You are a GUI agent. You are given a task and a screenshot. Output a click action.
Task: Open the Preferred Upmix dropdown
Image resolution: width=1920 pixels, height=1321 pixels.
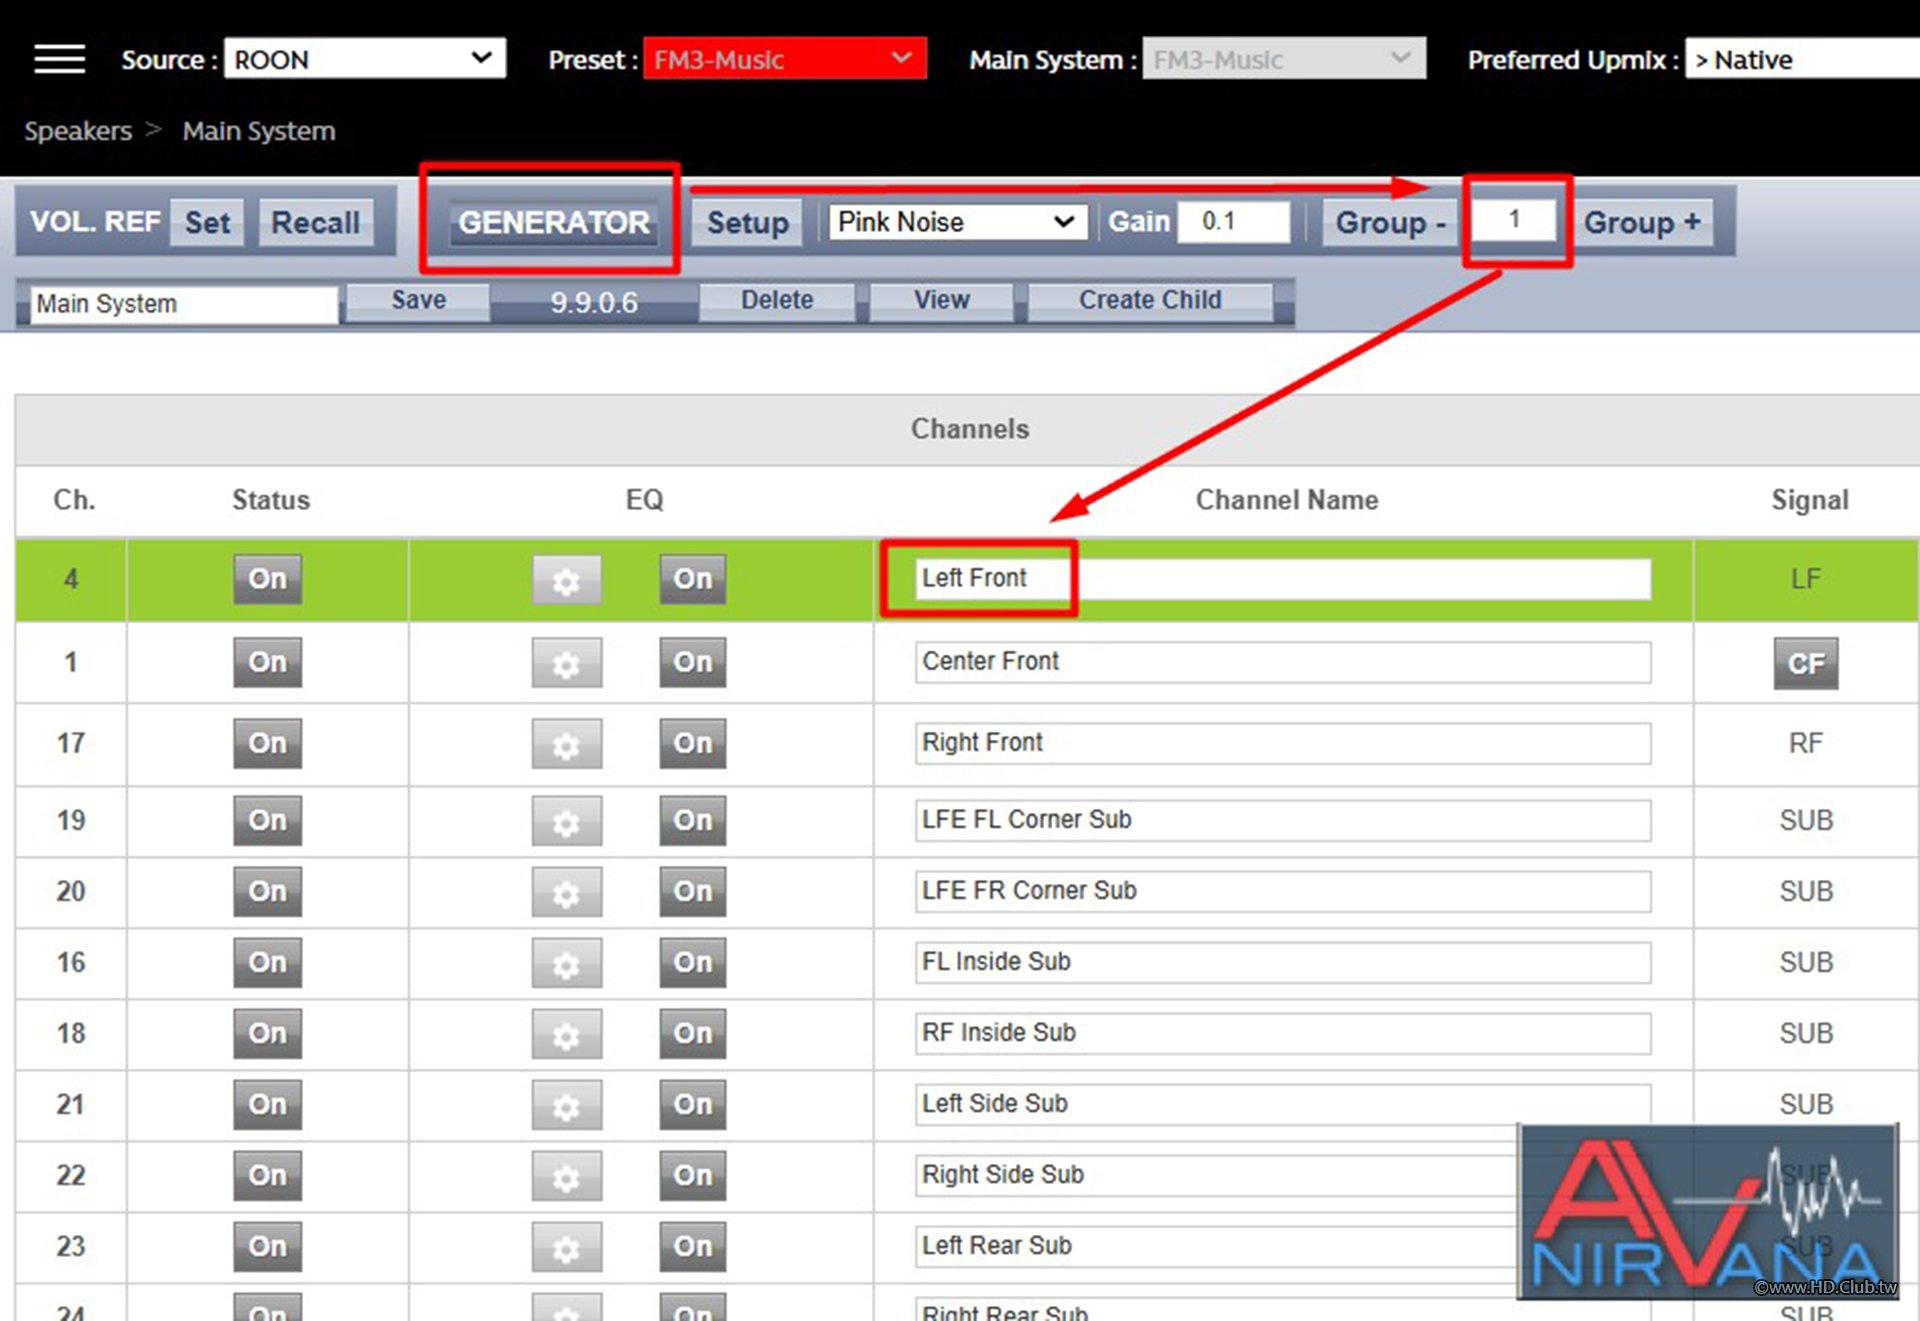pos(1802,59)
